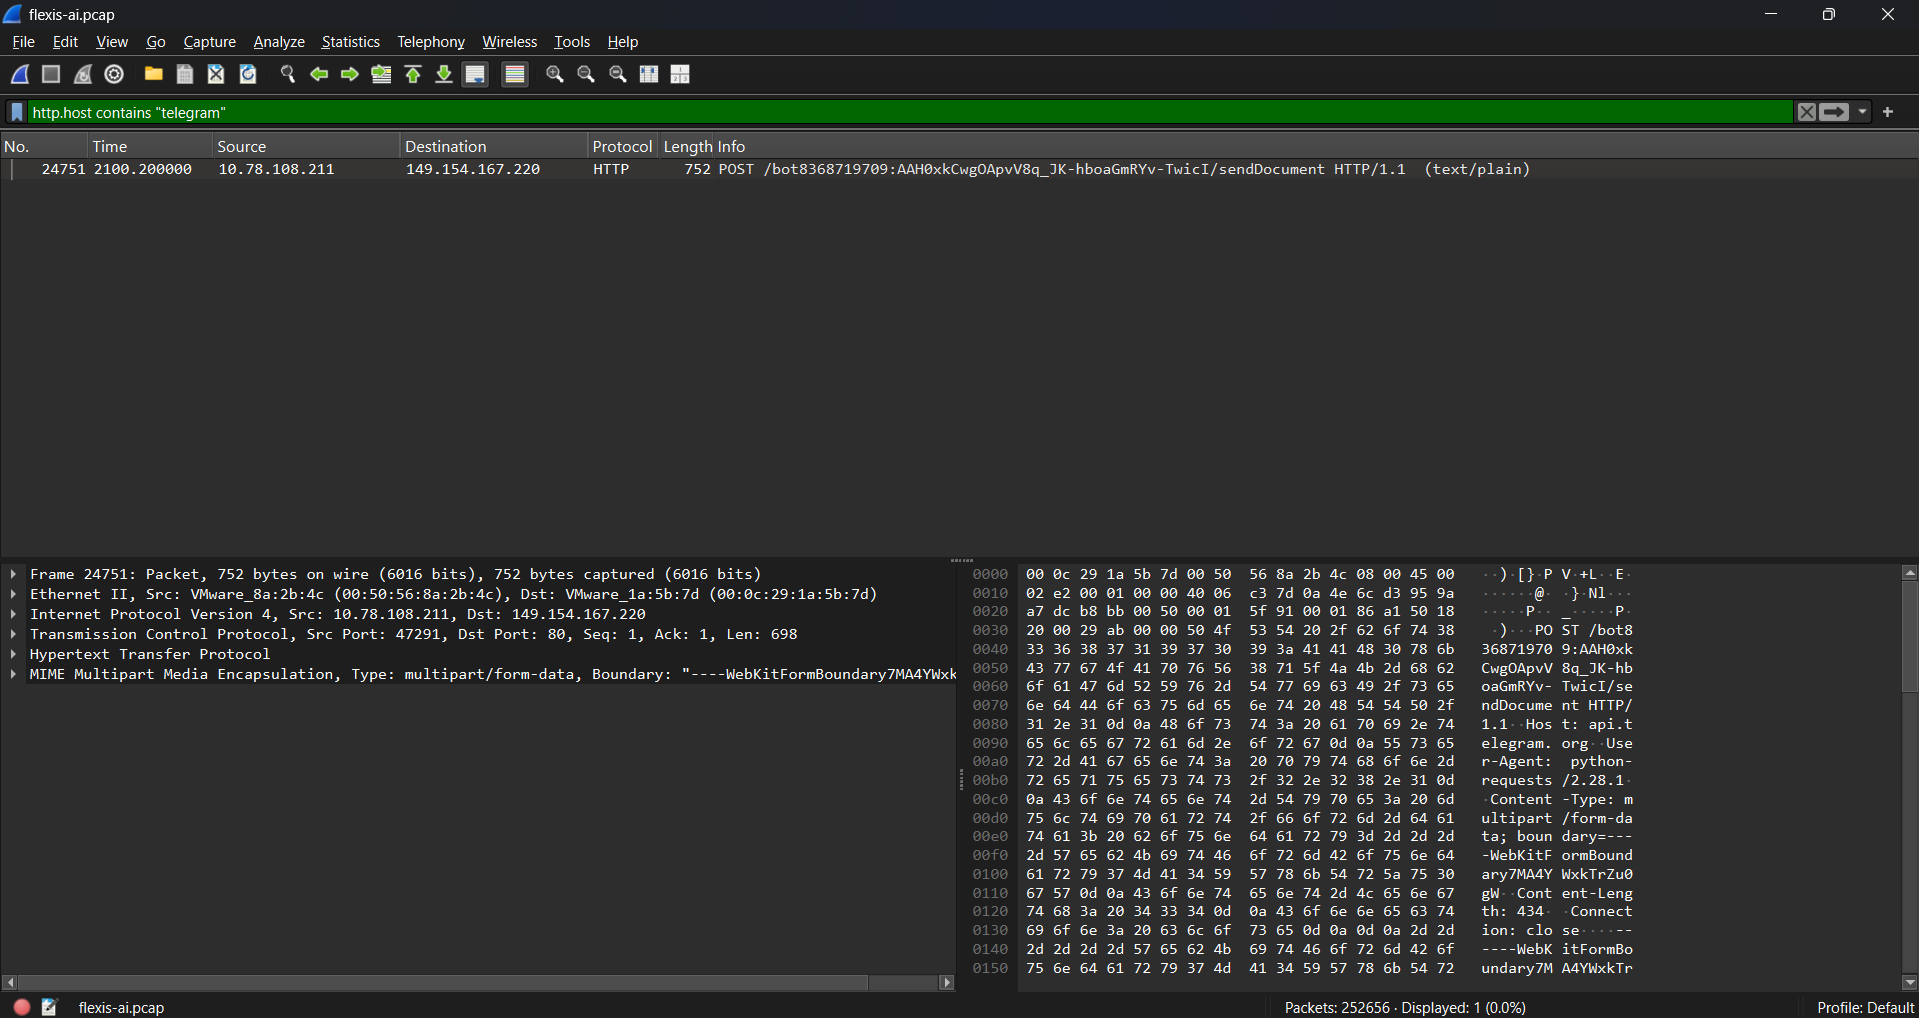Sort by the Length column header

(x=686, y=146)
